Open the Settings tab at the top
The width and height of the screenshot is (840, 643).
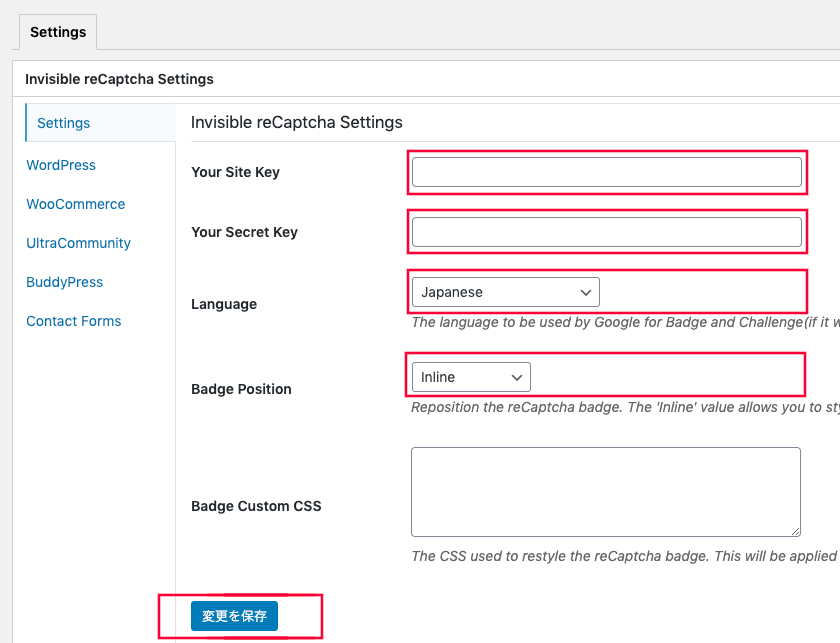(x=58, y=32)
